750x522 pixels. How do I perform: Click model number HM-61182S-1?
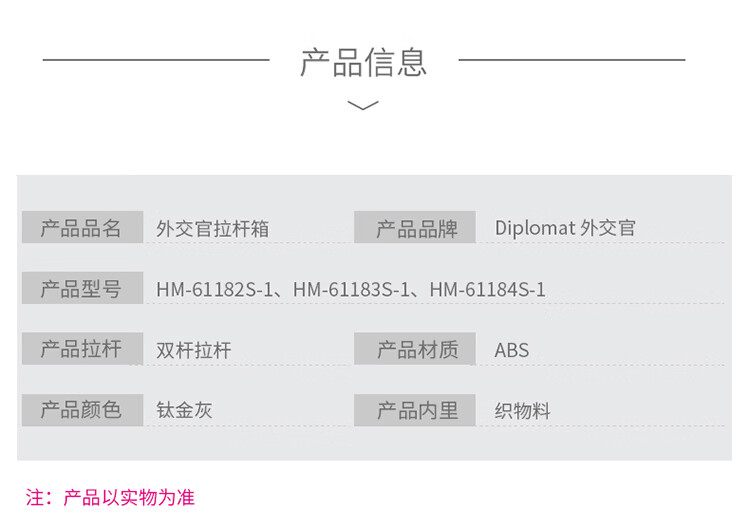pyautogui.click(x=218, y=290)
